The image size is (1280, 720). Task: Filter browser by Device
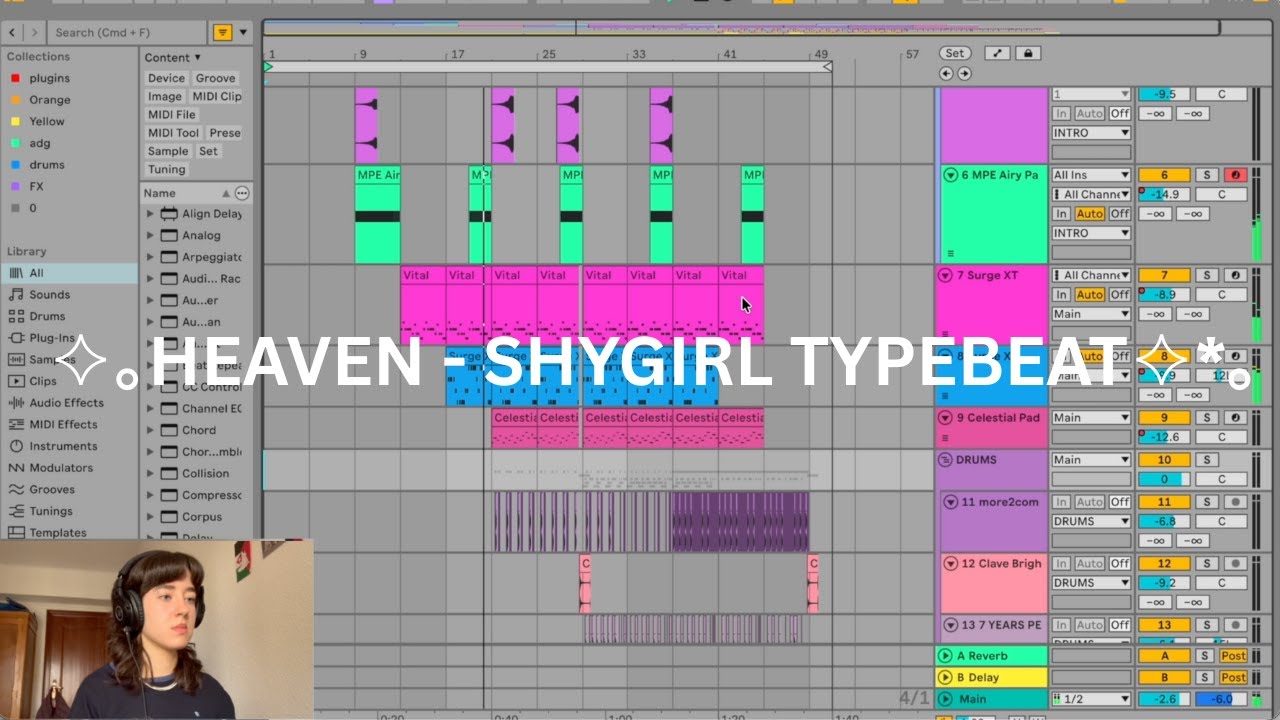166,78
